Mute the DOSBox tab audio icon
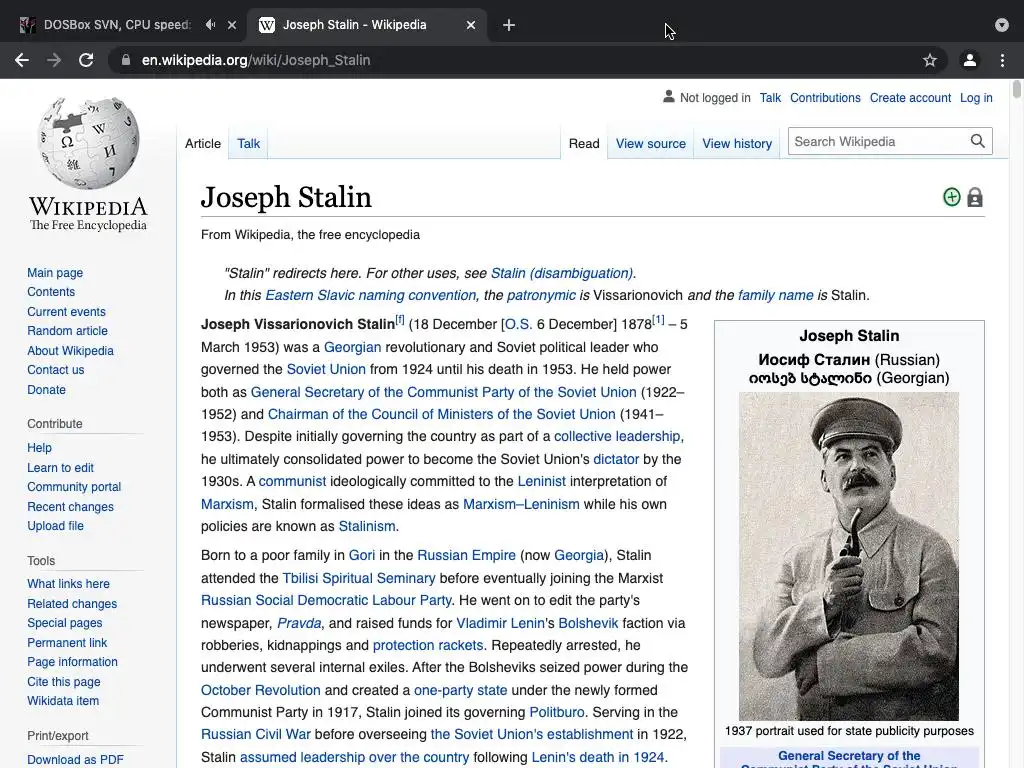Image resolution: width=1024 pixels, height=768 pixels. pos(210,25)
